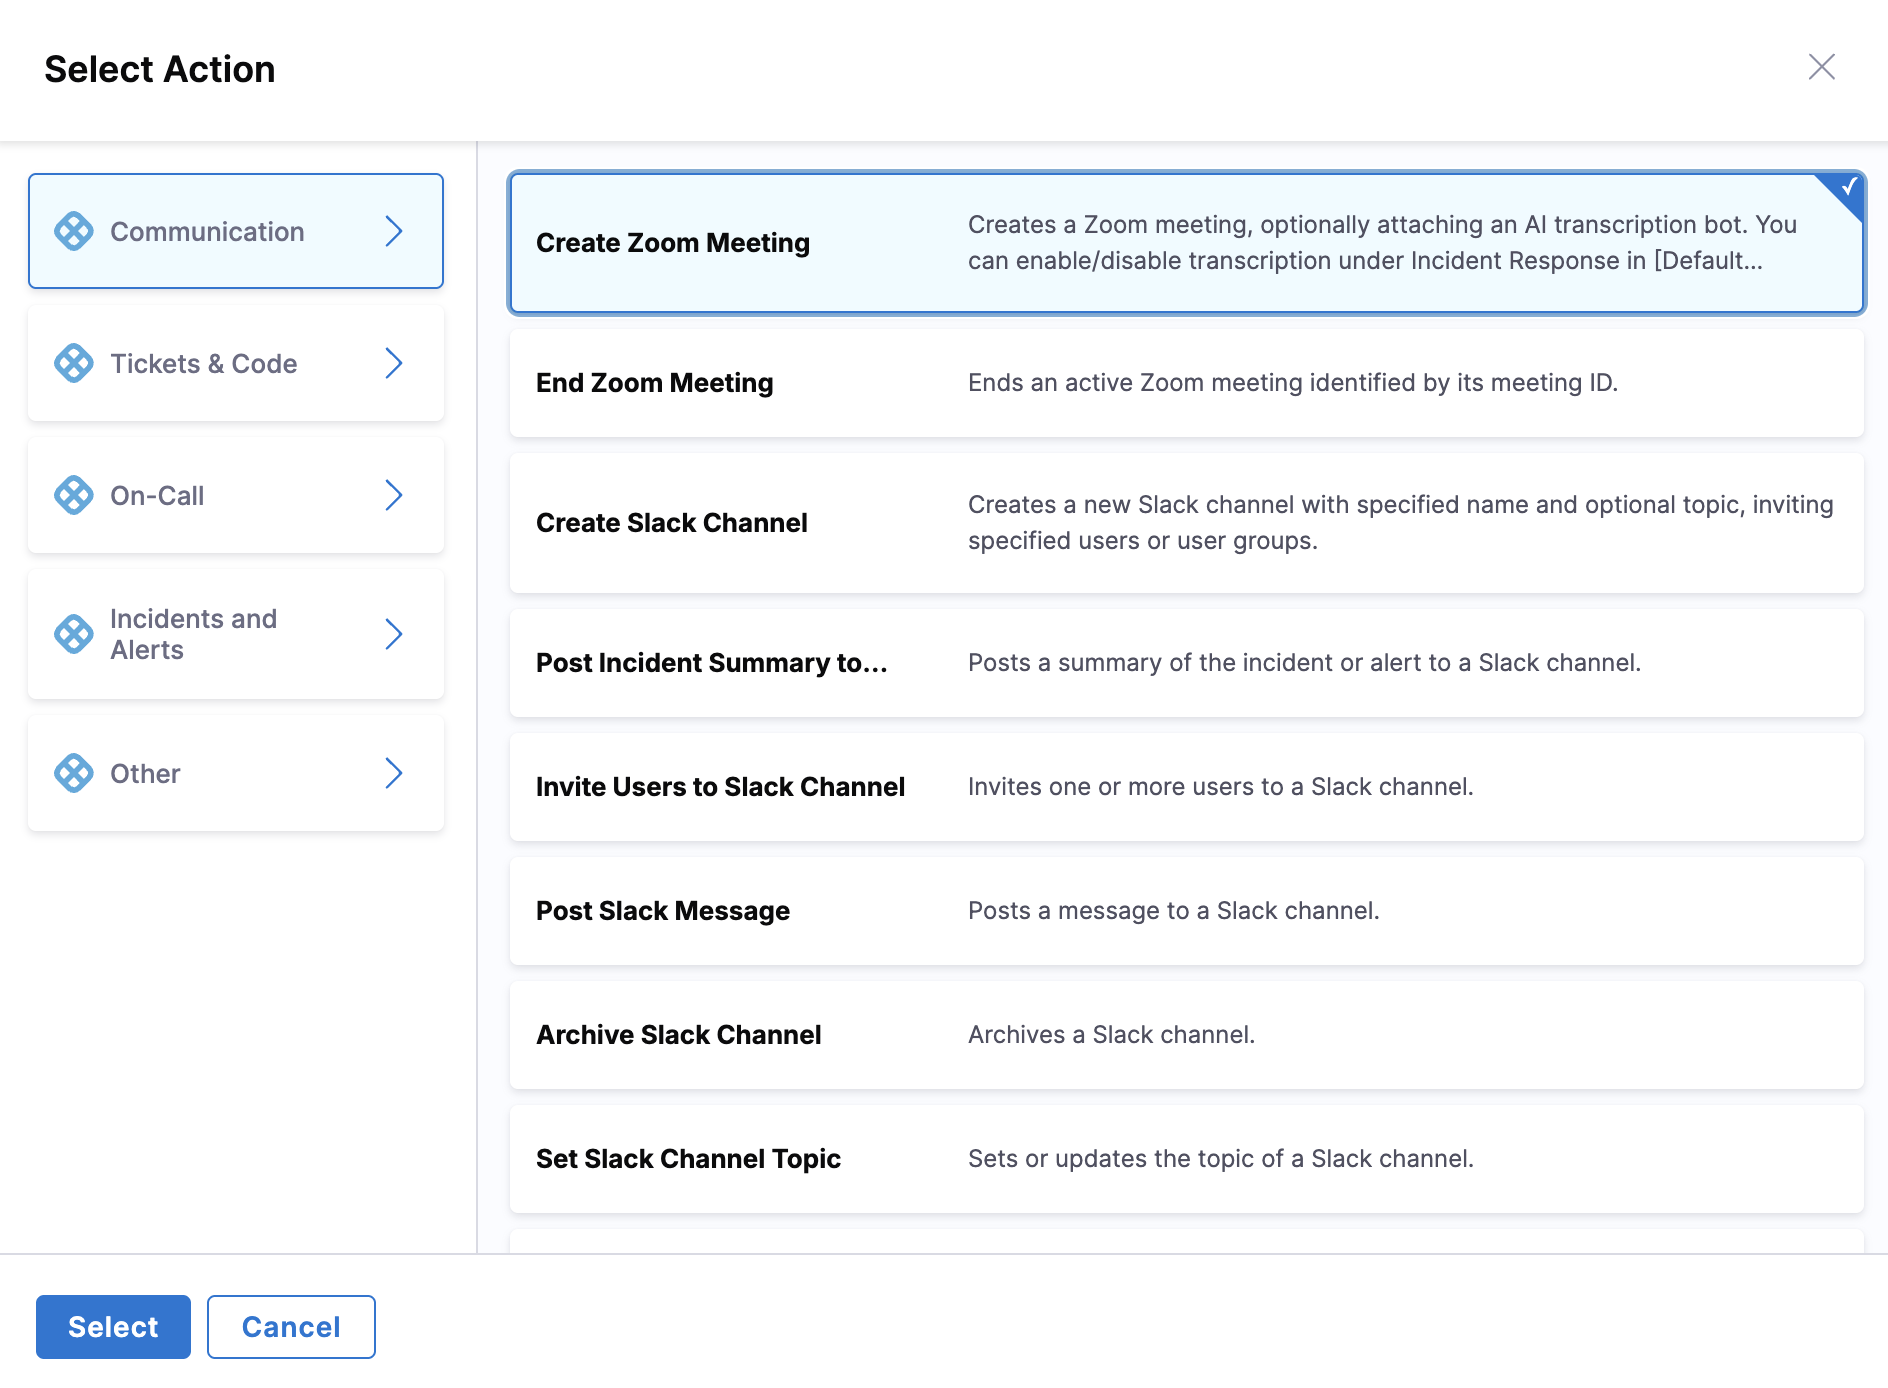The image size is (1888, 1388).
Task: Switch to the On-Call category
Action: [x=236, y=495]
